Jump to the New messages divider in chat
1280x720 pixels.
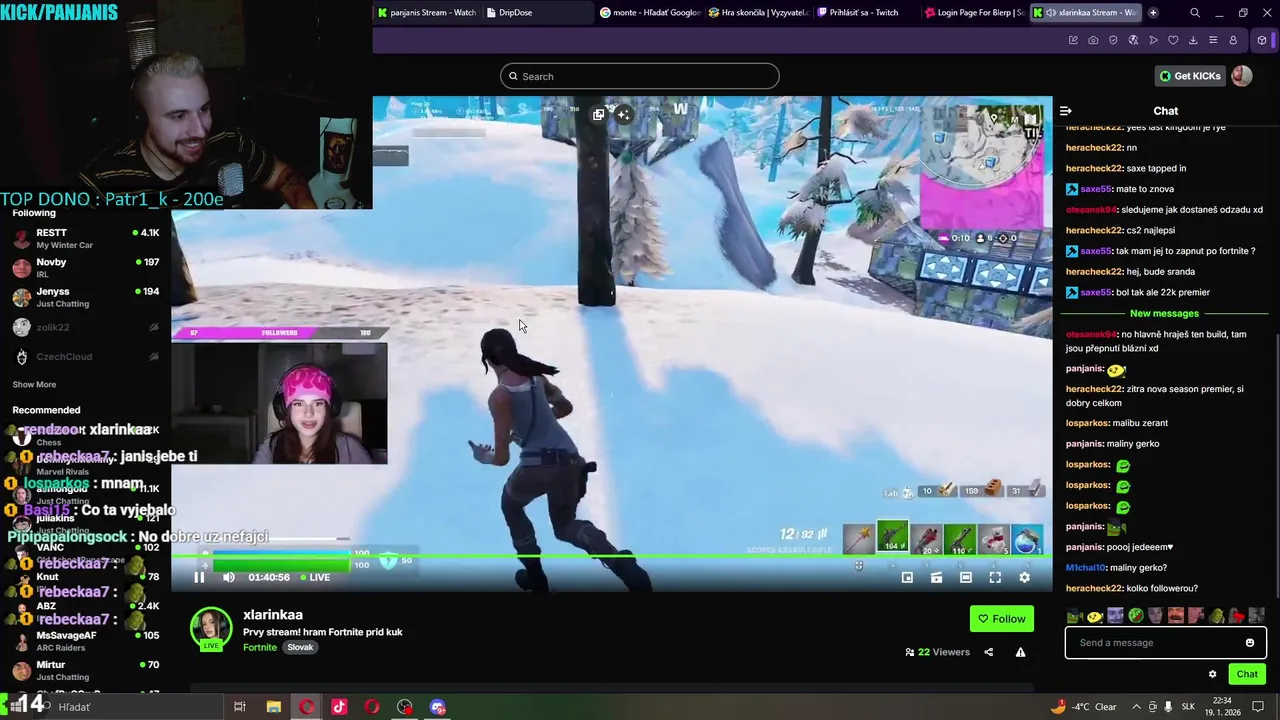[x=1164, y=313]
